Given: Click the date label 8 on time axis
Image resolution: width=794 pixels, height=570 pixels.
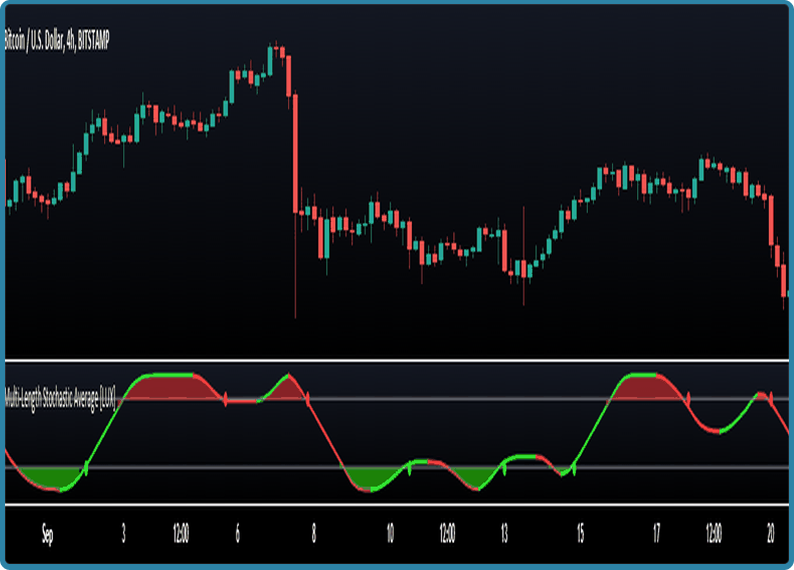Looking at the screenshot, I should (314, 534).
